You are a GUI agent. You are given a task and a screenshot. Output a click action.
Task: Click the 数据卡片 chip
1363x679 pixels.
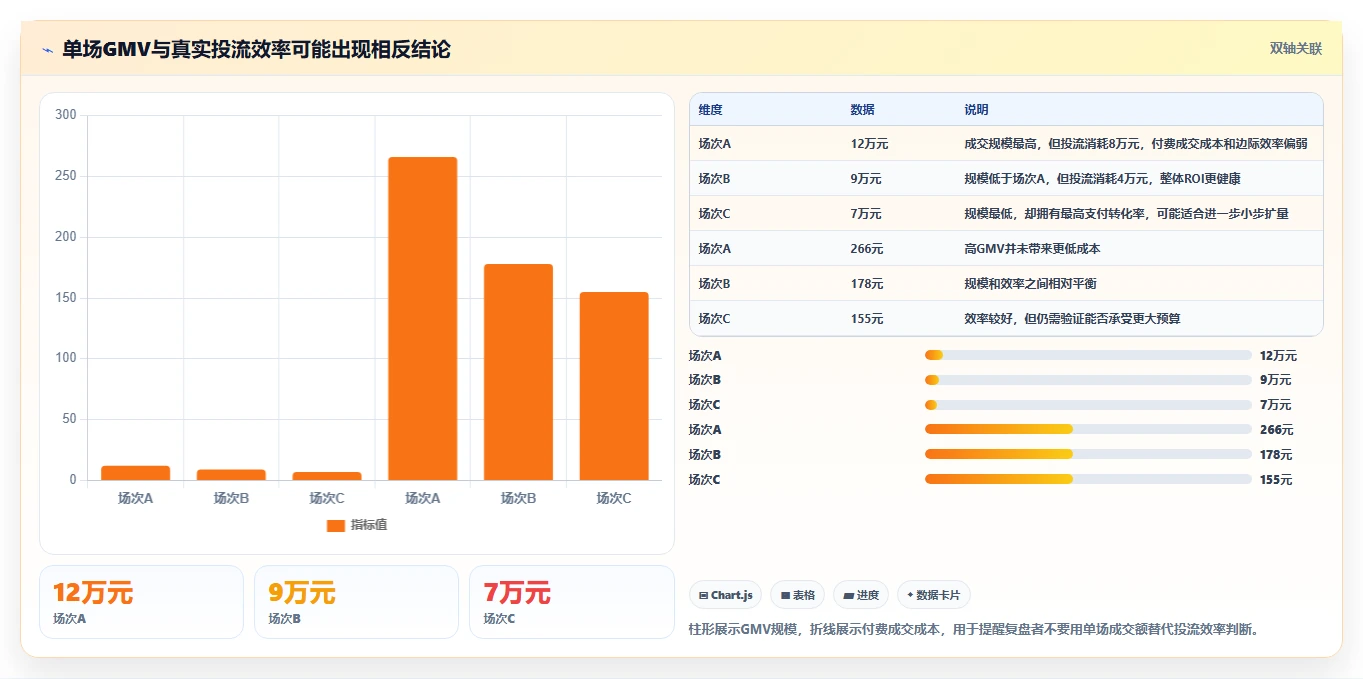coord(933,595)
